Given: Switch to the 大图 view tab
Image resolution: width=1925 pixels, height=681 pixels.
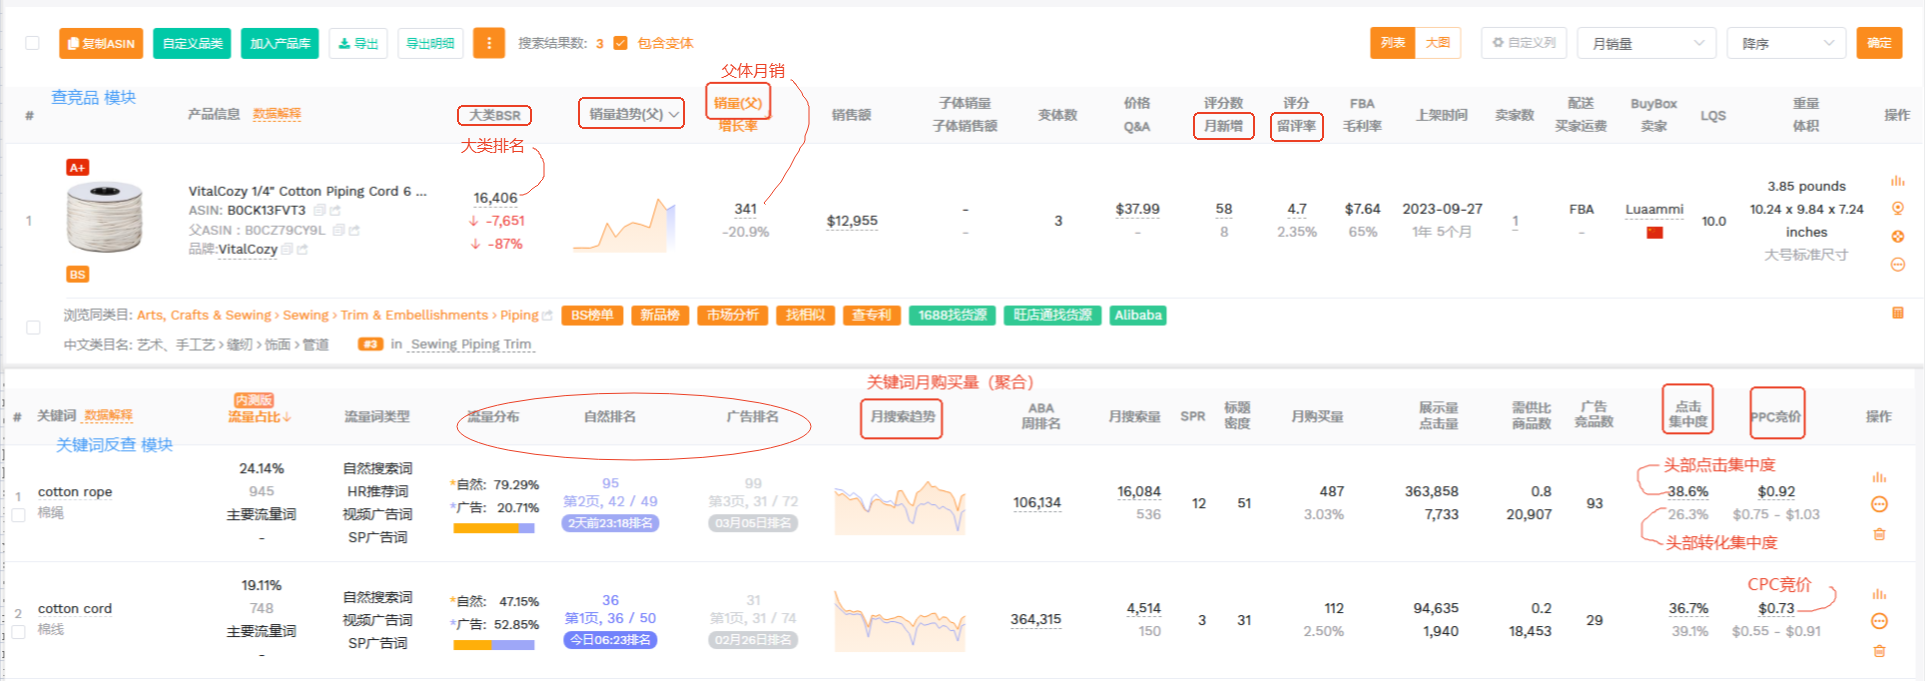Looking at the screenshot, I should pos(1438,43).
